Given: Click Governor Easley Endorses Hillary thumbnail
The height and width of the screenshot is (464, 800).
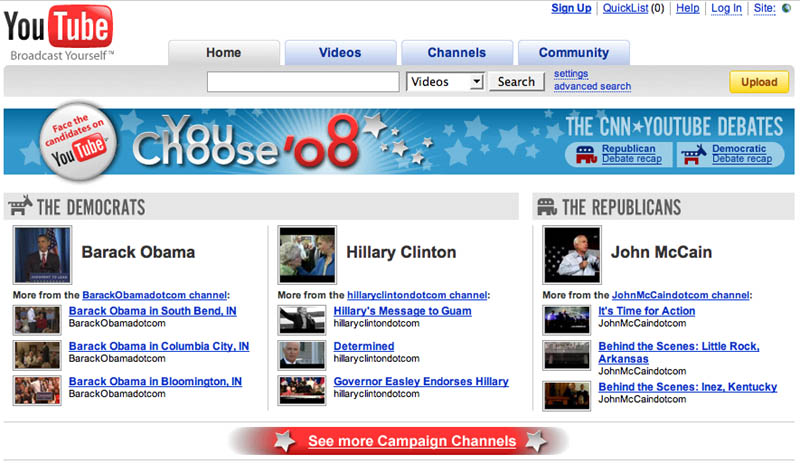Looking at the screenshot, I should tap(302, 390).
